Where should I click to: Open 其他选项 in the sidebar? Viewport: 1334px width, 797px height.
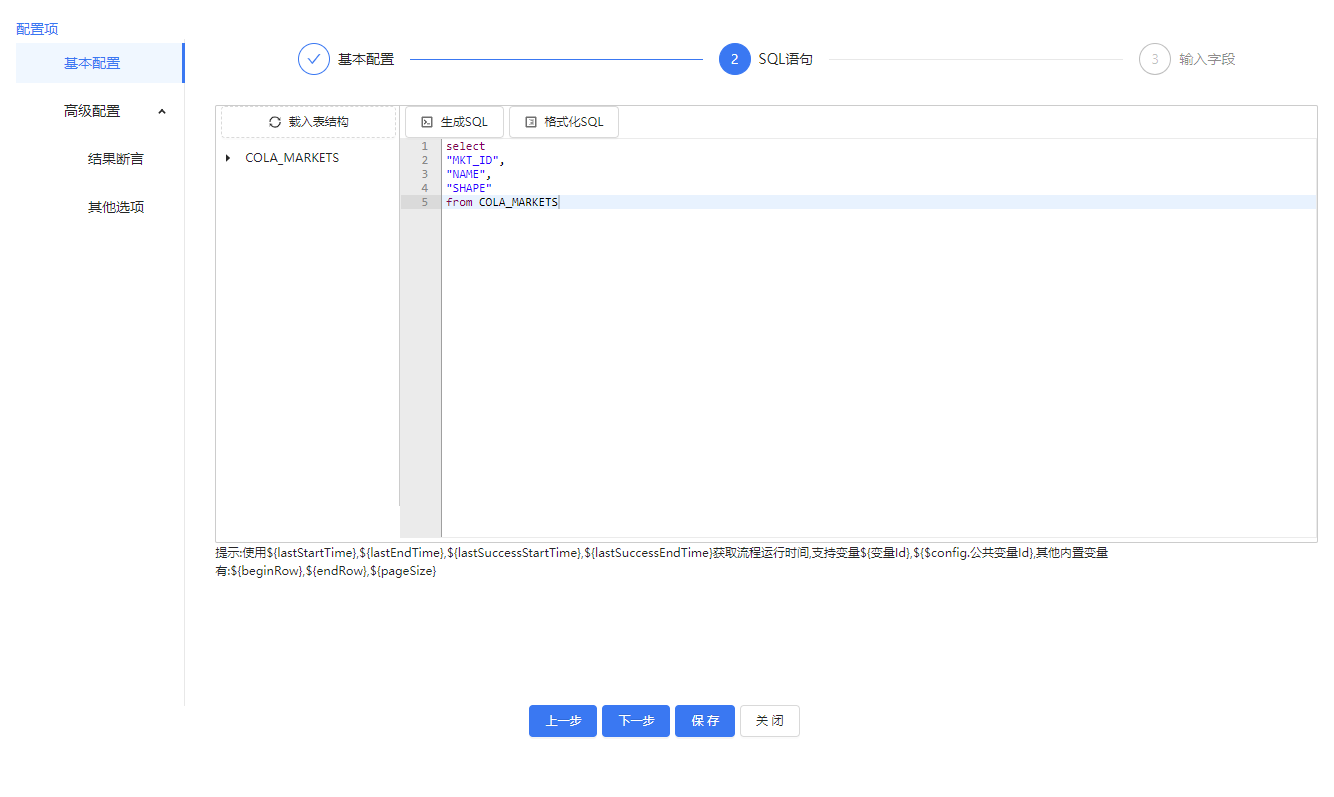pyautogui.click(x=116, y=207)
